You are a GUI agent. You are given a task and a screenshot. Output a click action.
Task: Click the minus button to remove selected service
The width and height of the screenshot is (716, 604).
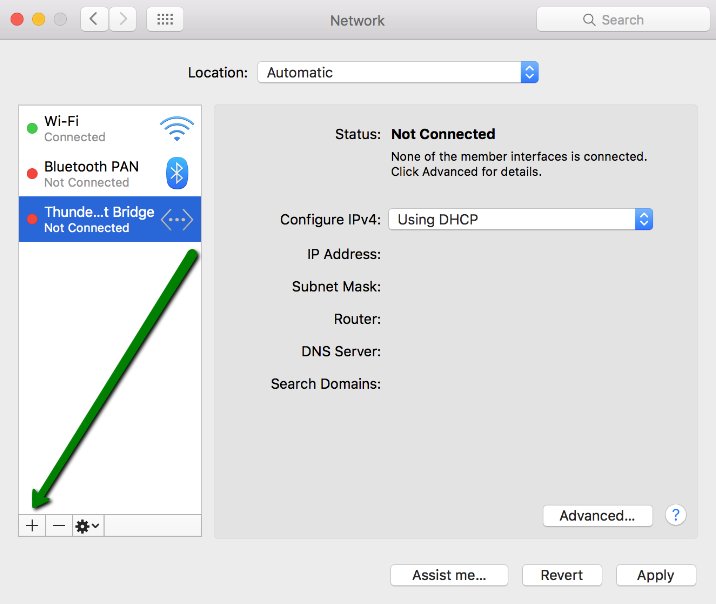click(x=59, y=526)
